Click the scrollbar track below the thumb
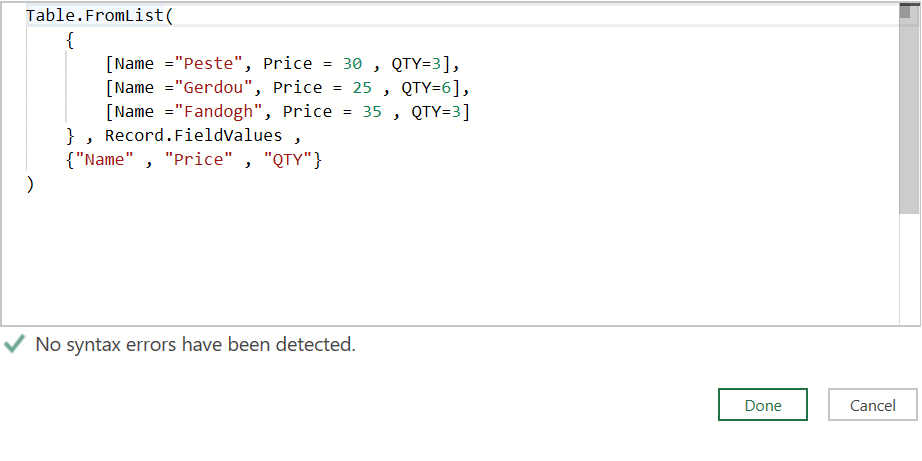 910,268
